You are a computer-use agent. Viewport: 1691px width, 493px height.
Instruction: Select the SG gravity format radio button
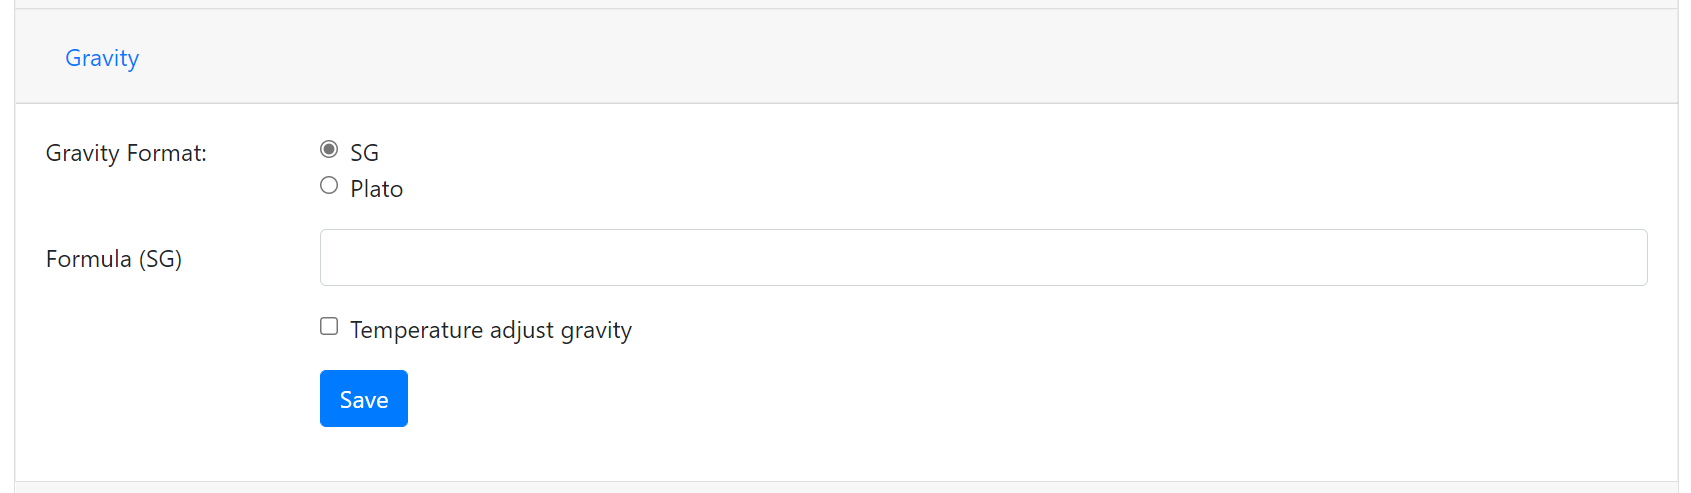[x=329, y=149]
